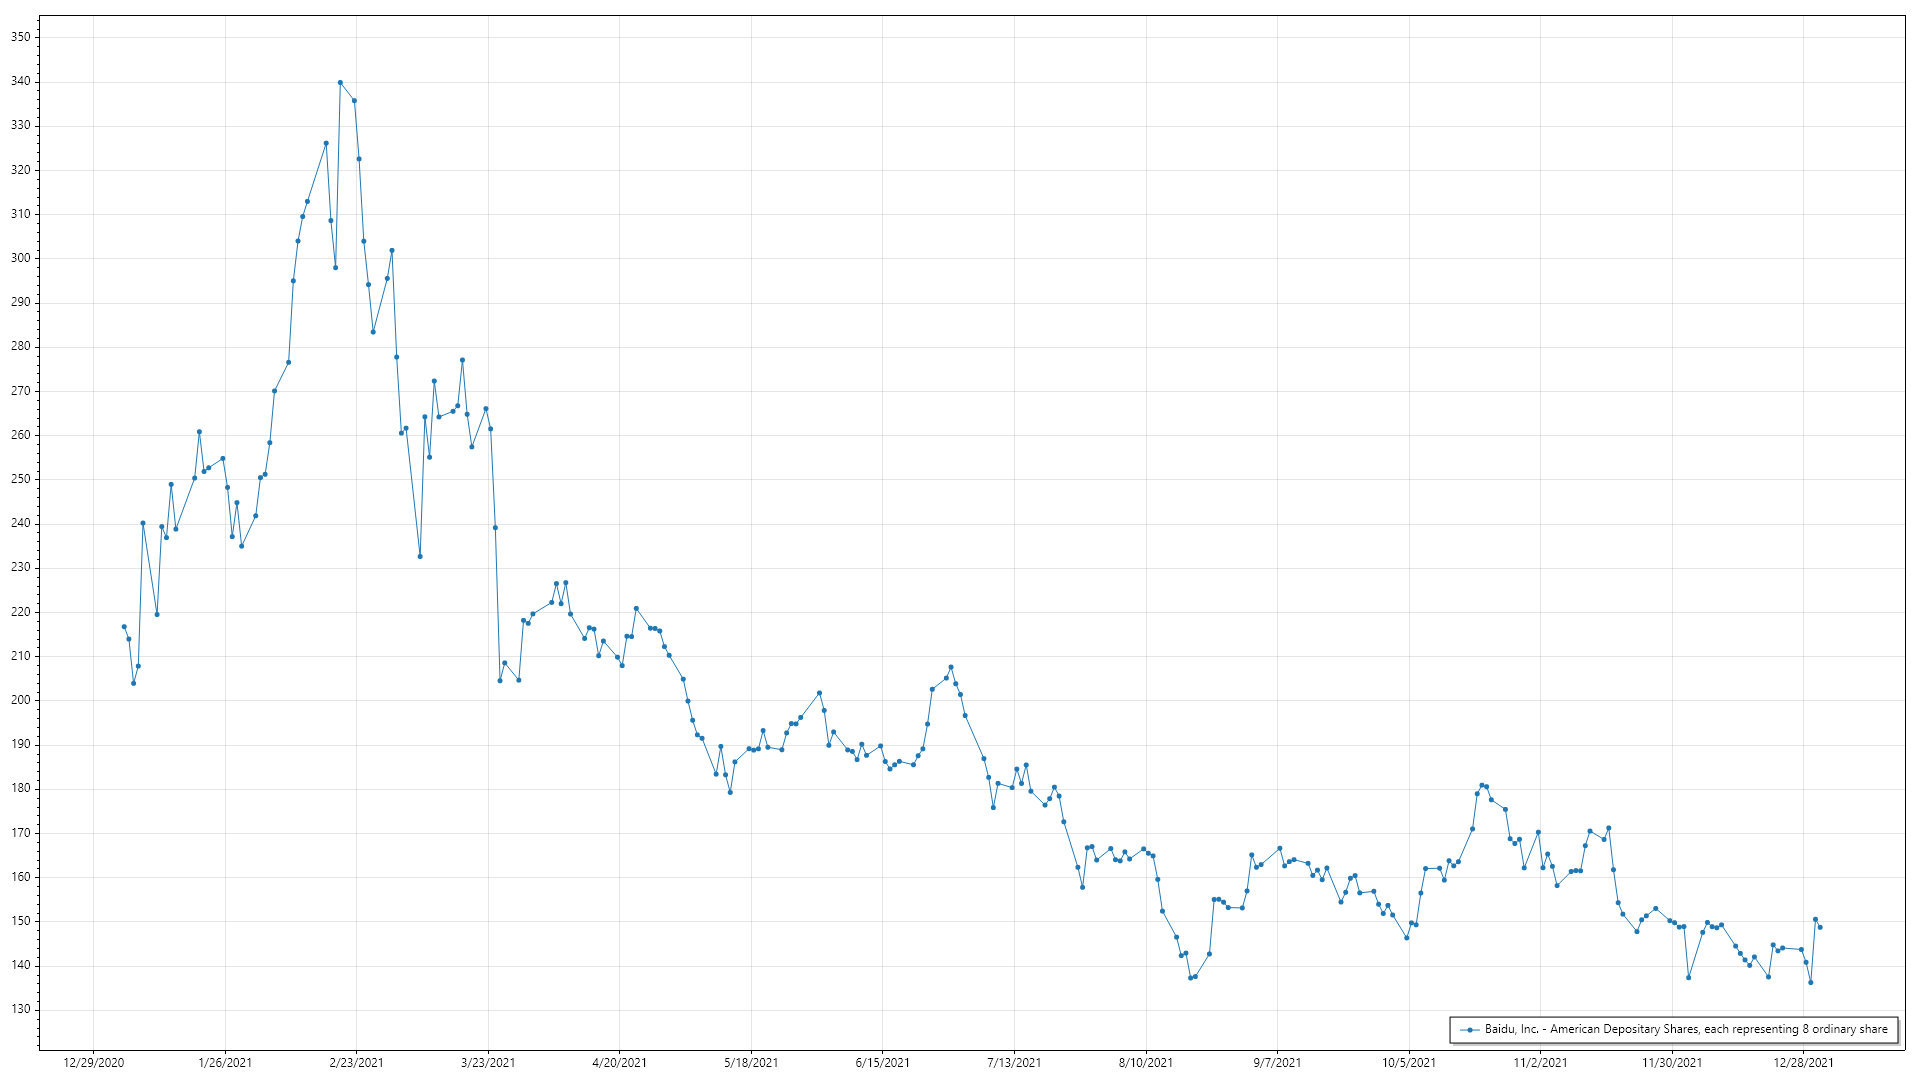Click the 6/15/2021 date label
This screenshot has width=1920, height=1080.
tap(883, 1063)
